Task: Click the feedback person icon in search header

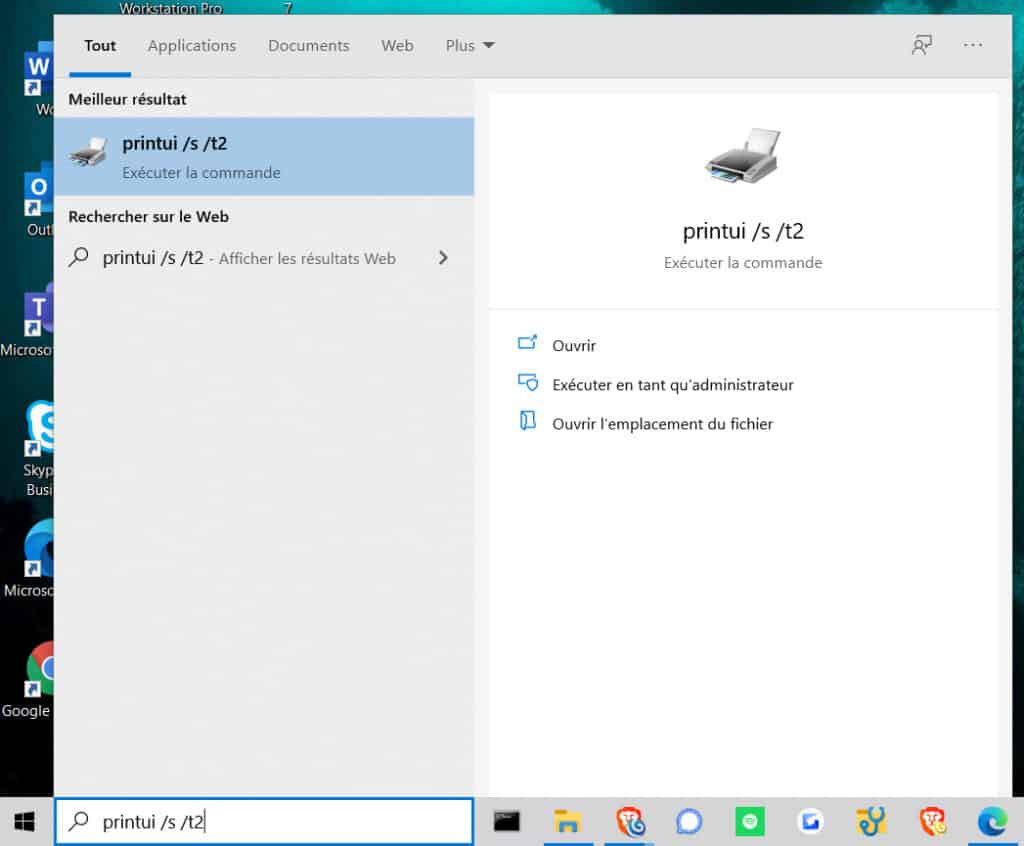Action: (x=921, y=45)
